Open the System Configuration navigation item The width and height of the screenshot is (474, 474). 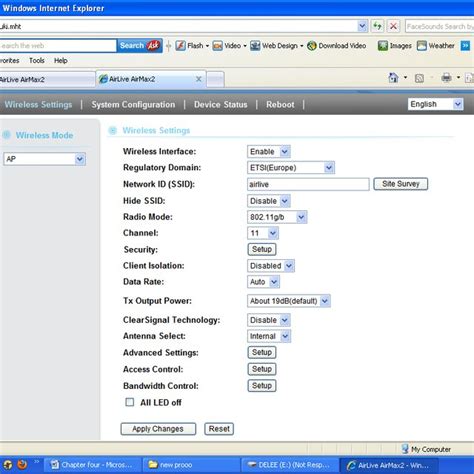(133, 105)
